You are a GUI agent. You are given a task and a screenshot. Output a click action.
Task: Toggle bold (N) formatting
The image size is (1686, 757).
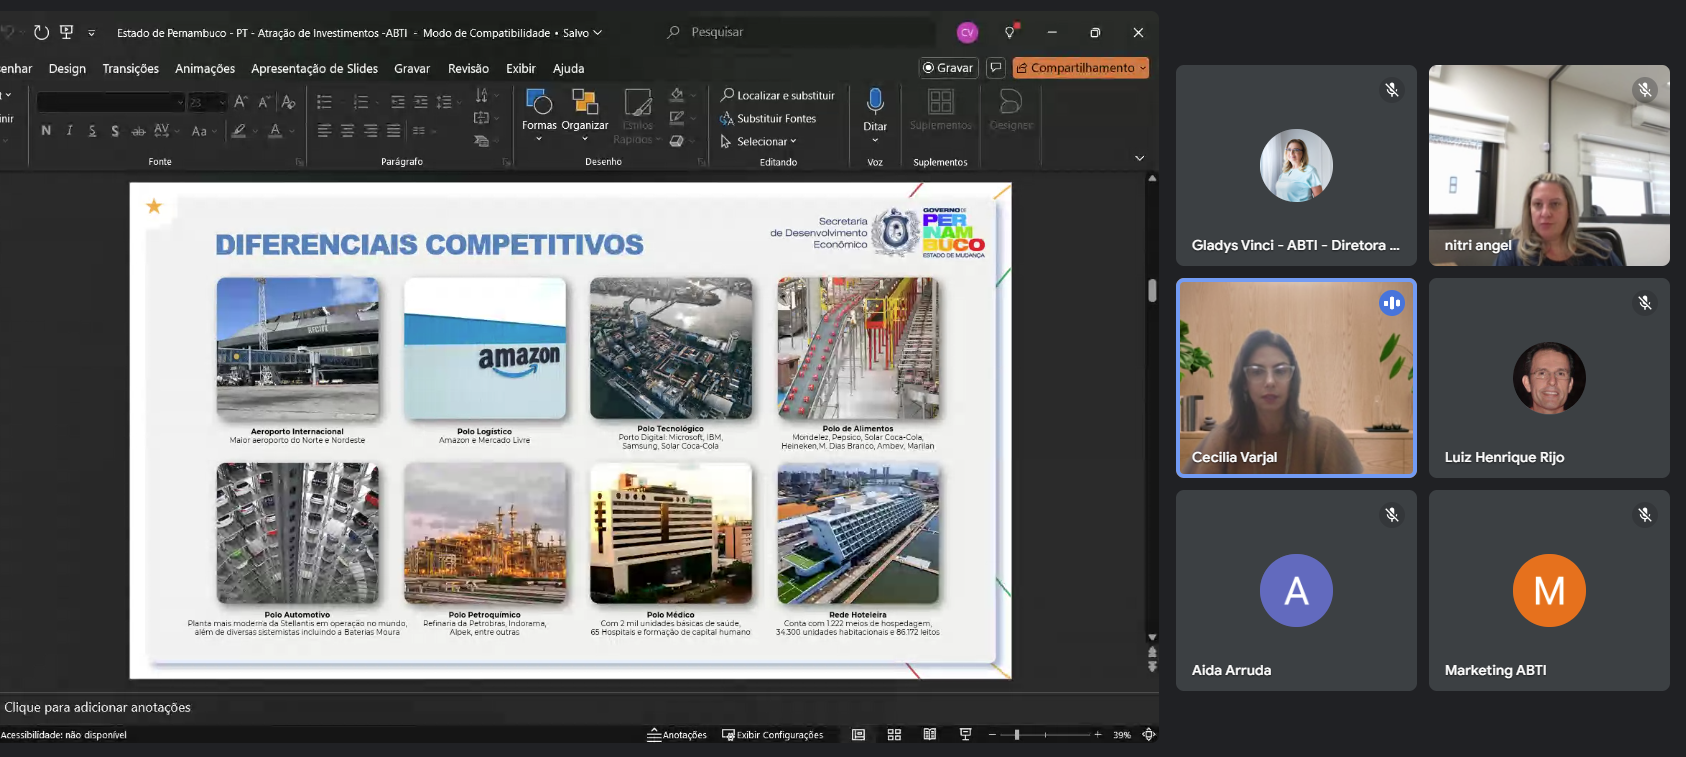(x=46, y=131)
